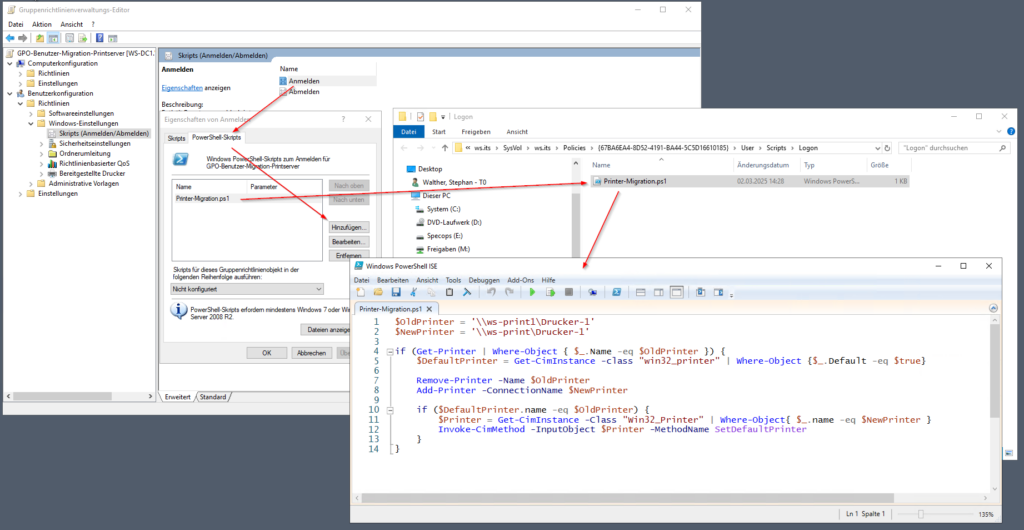Open the Tools menu in PowerShell ISE
The width and height of the screenshot is (1024, 530).
[453, 279]
